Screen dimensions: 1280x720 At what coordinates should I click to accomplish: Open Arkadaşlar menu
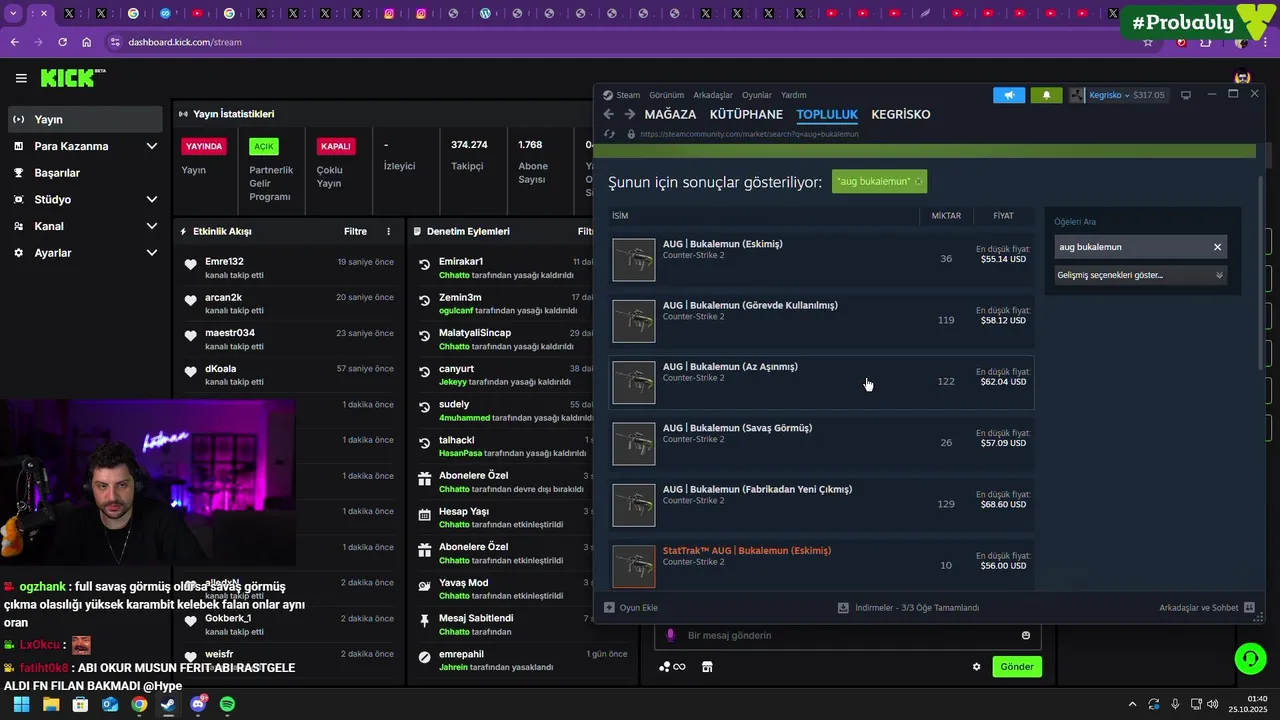click(713, 95)
